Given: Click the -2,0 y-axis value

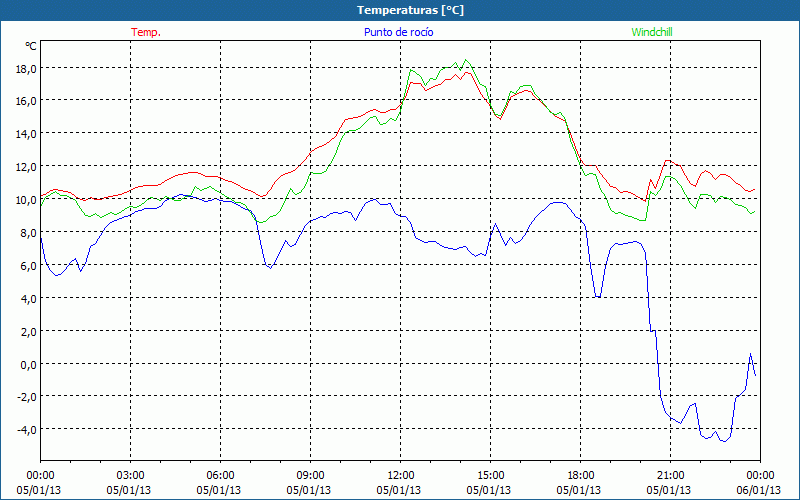Looking at the screenshot, I should click(27, 397).
